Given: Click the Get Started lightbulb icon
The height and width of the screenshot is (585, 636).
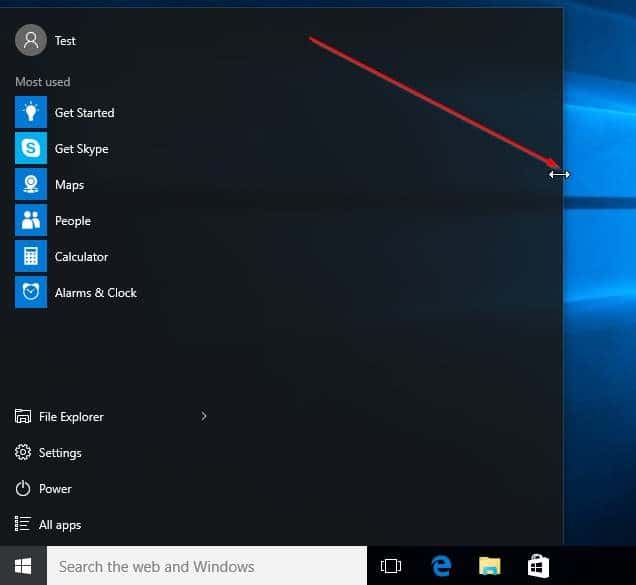Looking at the screenshot, I should [x=31, y=112].
